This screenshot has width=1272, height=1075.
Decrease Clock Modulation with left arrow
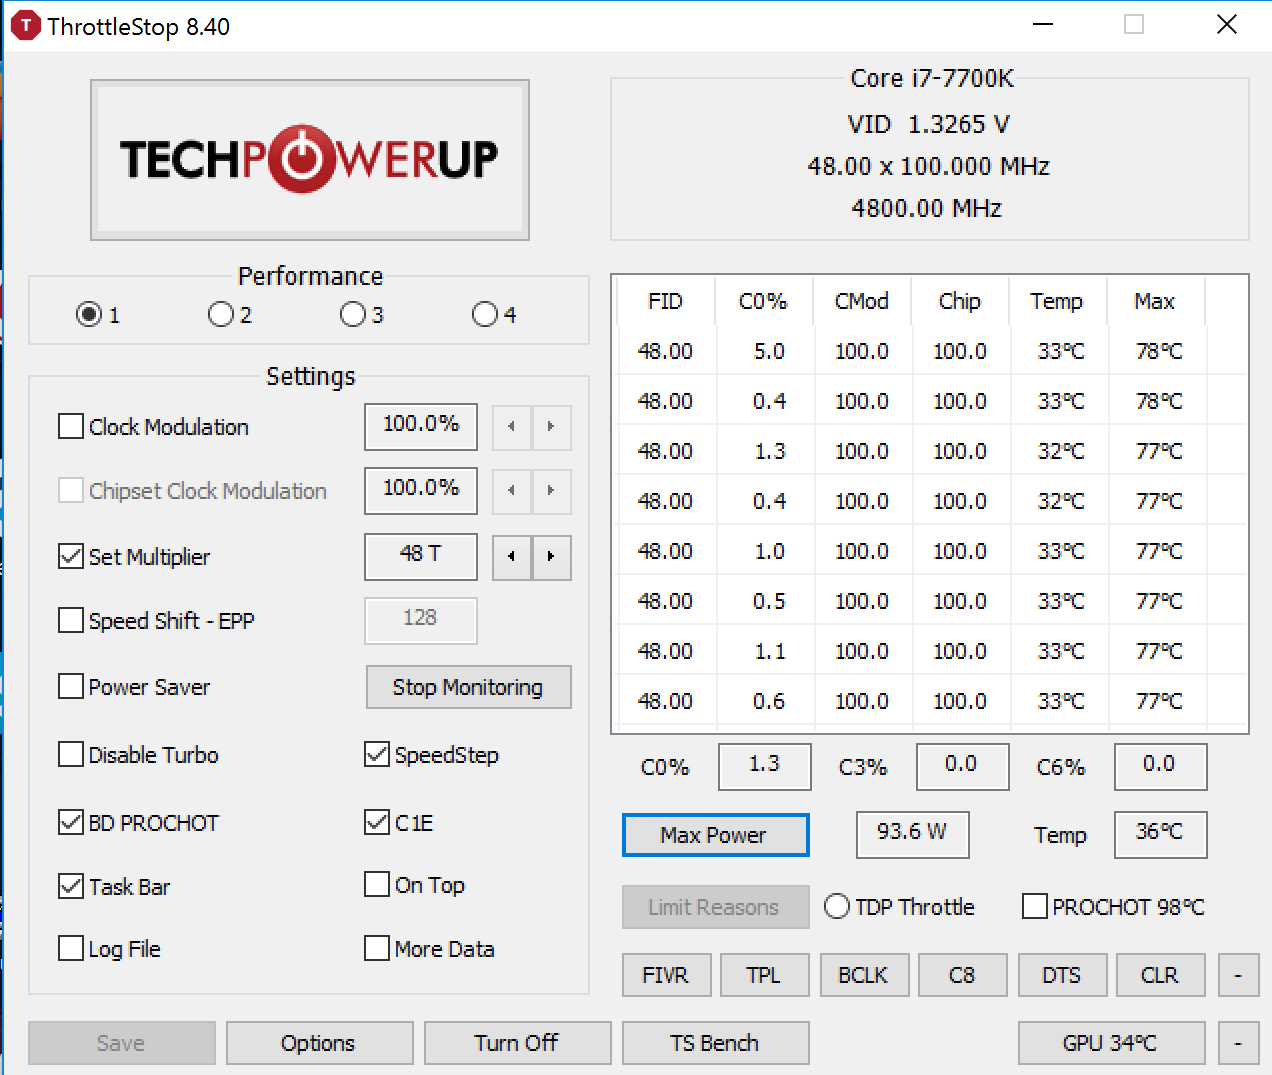512,427
